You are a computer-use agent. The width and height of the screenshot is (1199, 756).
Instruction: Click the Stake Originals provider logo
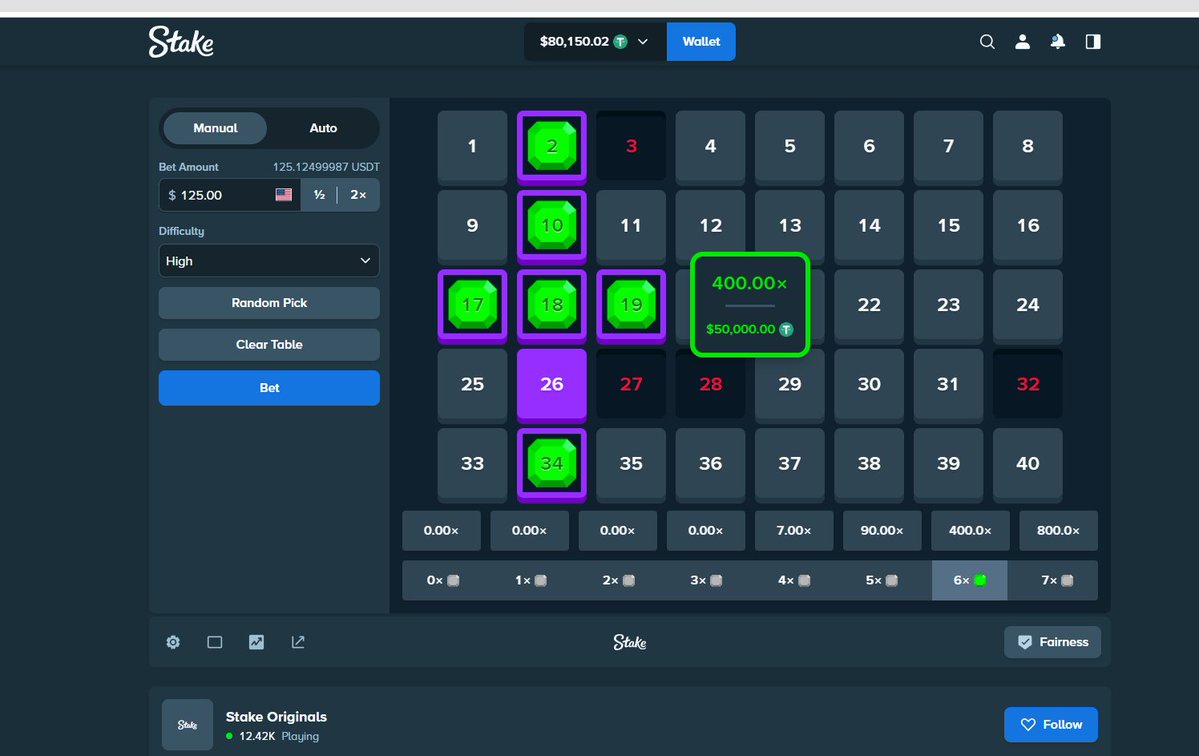pos(187,725)
